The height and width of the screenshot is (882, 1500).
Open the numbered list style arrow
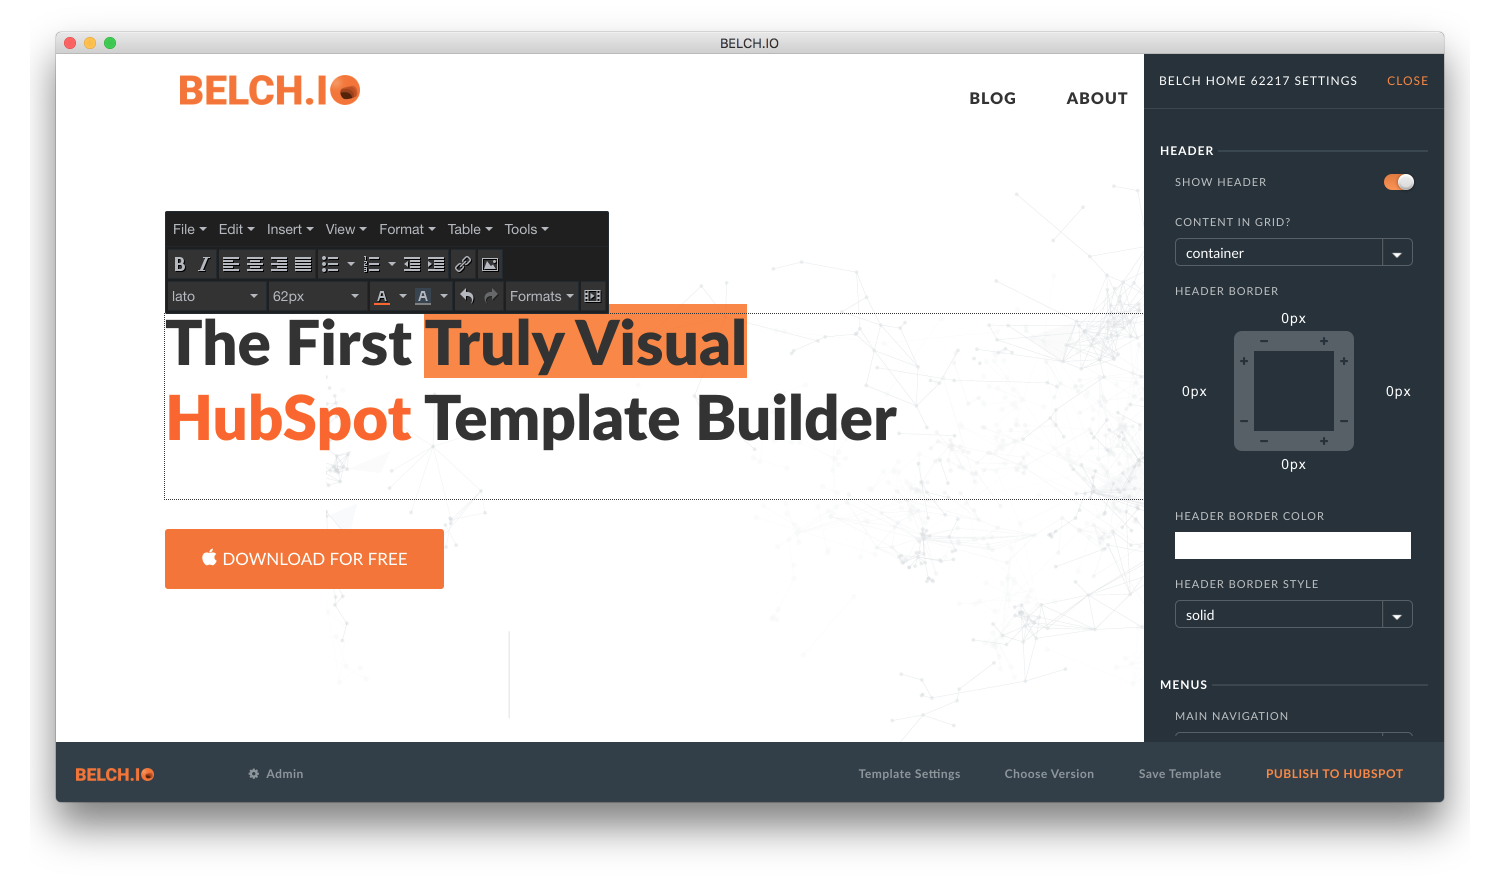coord(392,264)
